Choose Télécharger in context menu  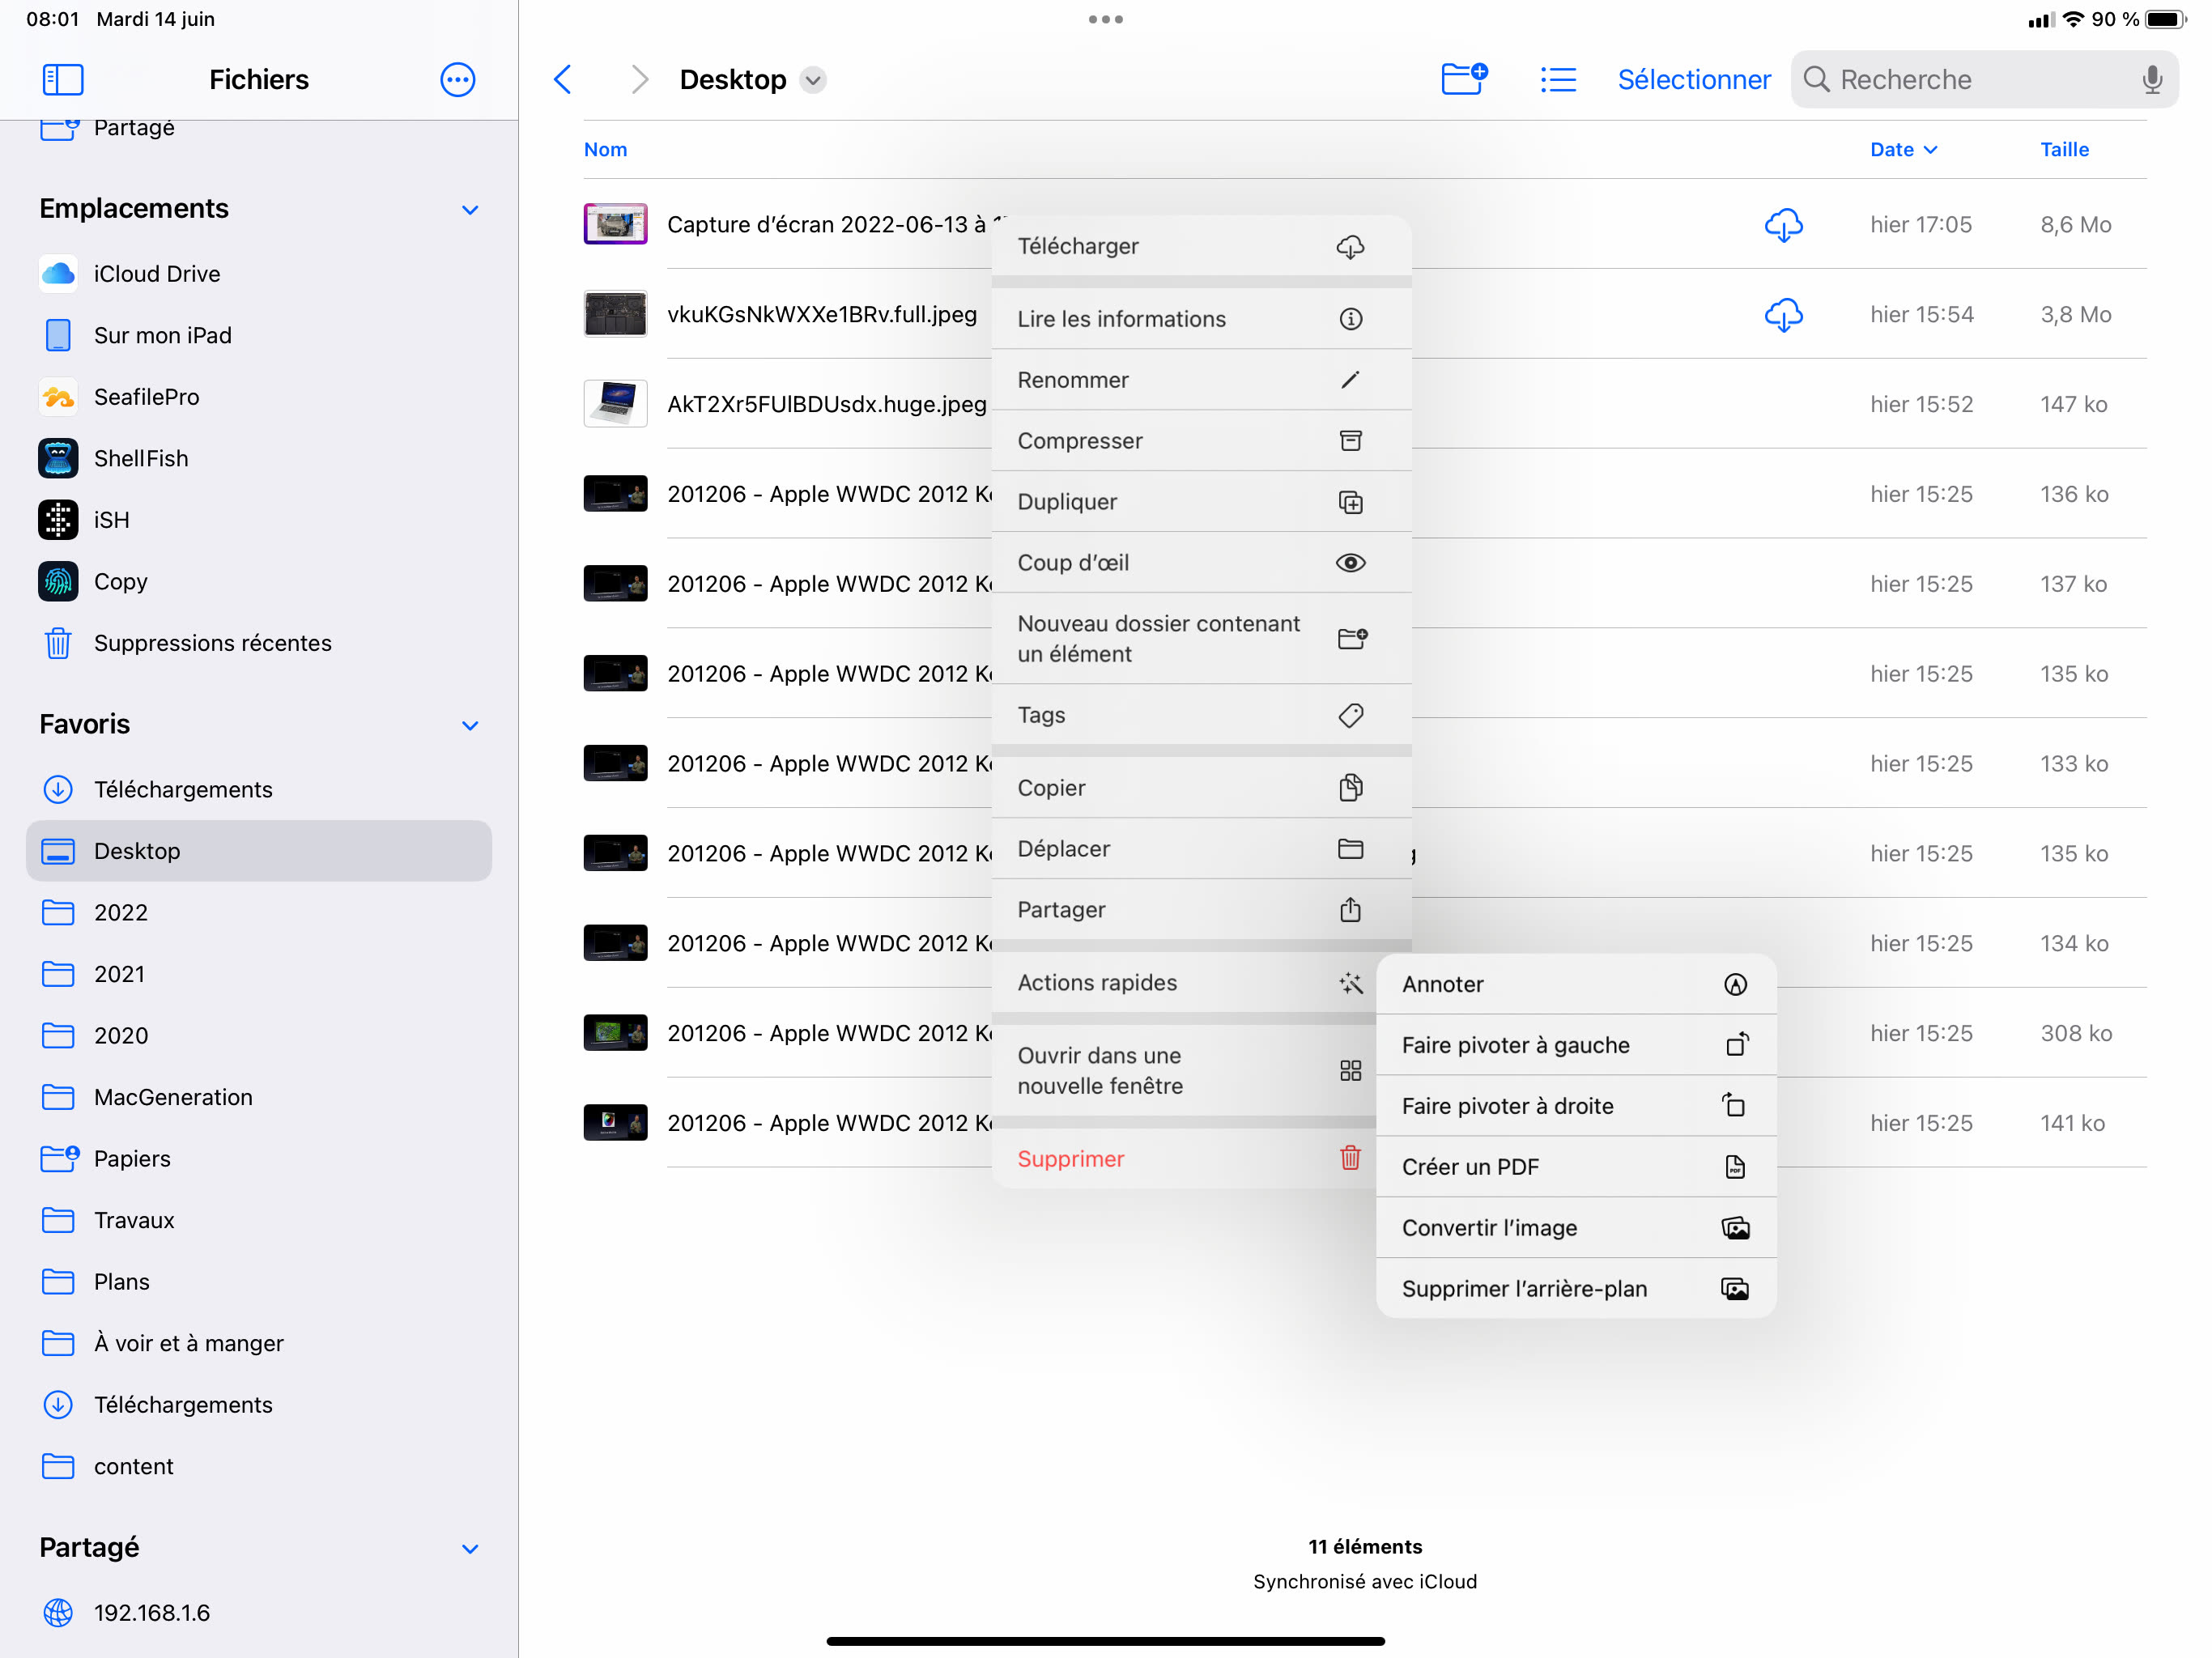(x=1201, y=246)
